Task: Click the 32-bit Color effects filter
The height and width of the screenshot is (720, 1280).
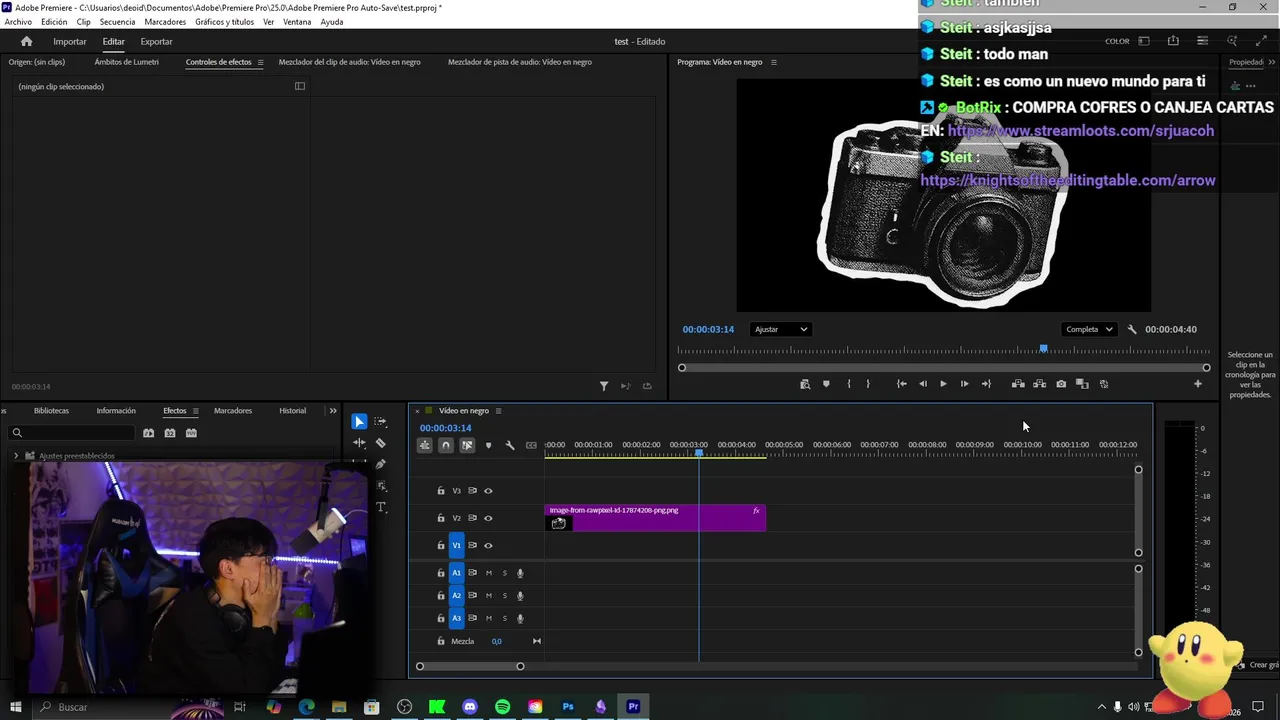Action: [170, 433]
